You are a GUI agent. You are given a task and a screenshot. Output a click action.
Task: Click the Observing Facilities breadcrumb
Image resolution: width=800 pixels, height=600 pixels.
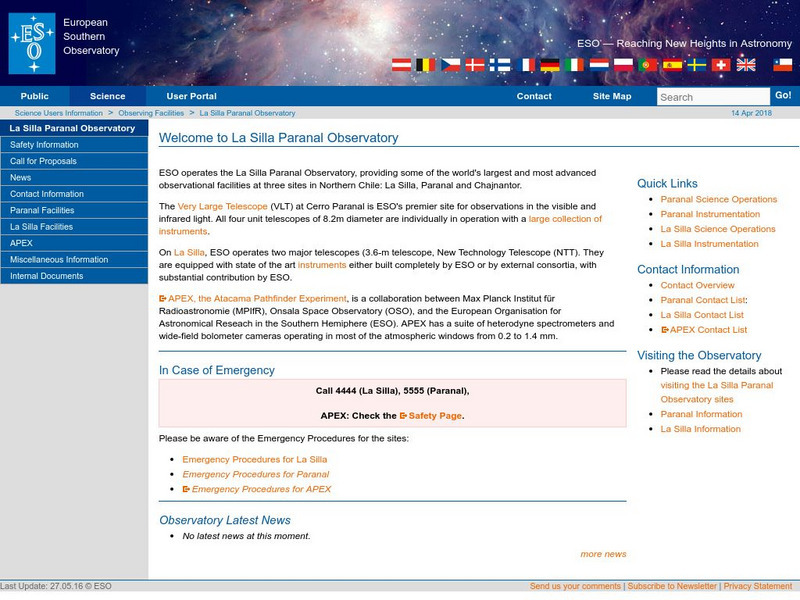click(152, 113)
